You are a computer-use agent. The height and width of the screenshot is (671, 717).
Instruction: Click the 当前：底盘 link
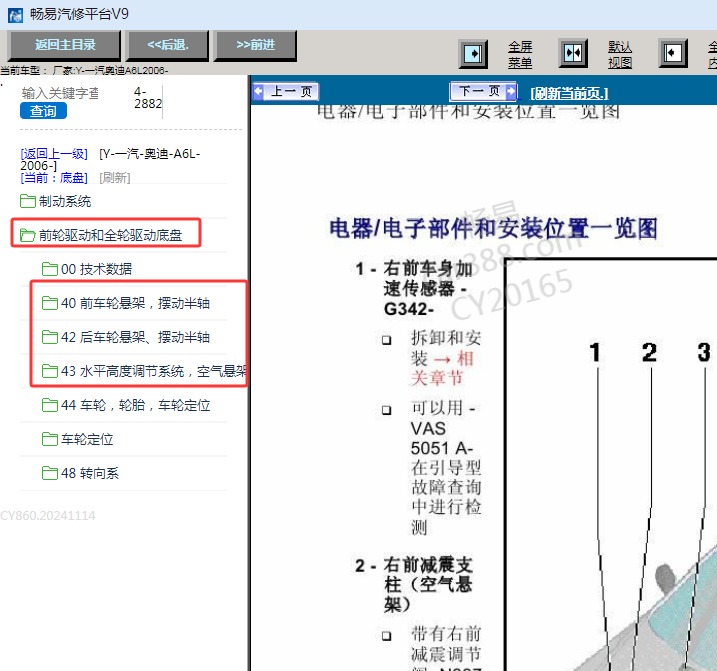pyautogui.click(x=54, y=177)
